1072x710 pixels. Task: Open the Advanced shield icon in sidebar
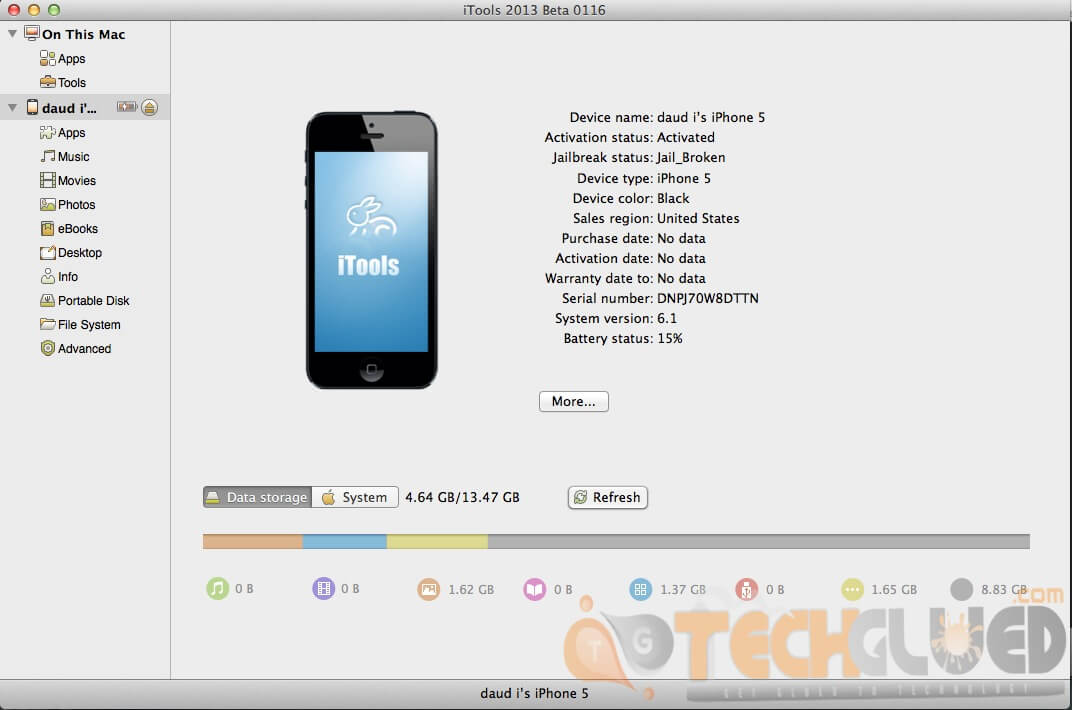[x=47, y=349]
